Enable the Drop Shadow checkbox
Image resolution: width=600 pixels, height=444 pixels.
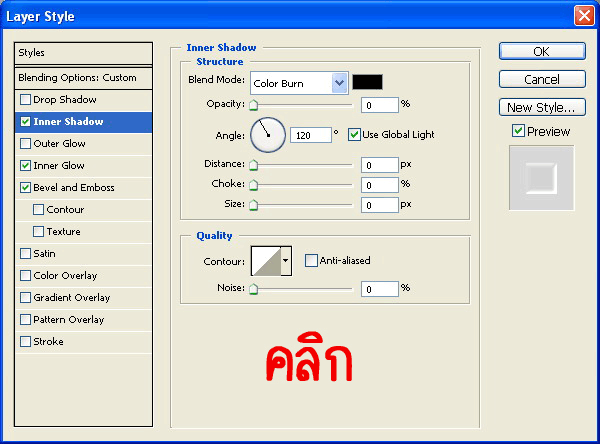(25, 100)
